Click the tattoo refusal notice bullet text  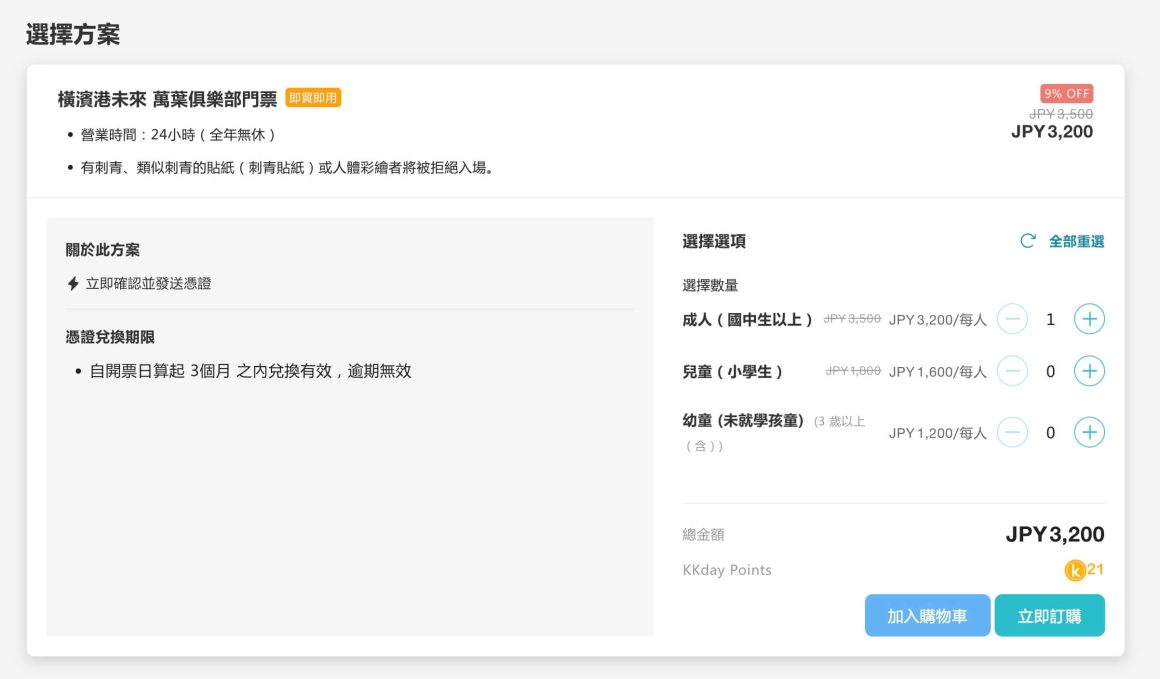[287, 168]
